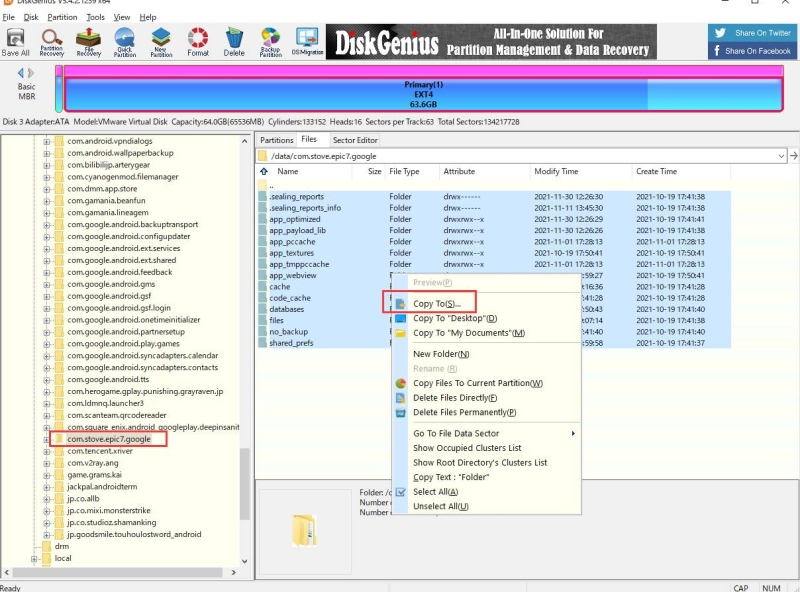Click the Delete Files Directly icon
The width and height of the screenshot is (800, 592).
(401, 398)
